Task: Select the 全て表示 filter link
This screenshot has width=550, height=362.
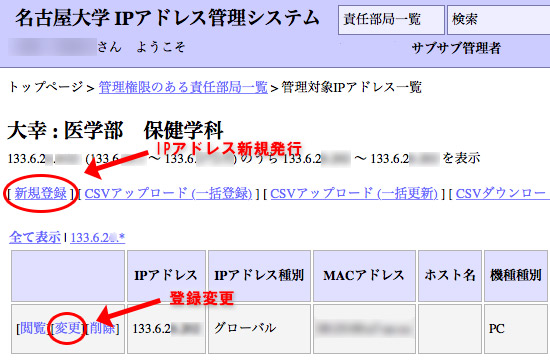Action: 35,237
